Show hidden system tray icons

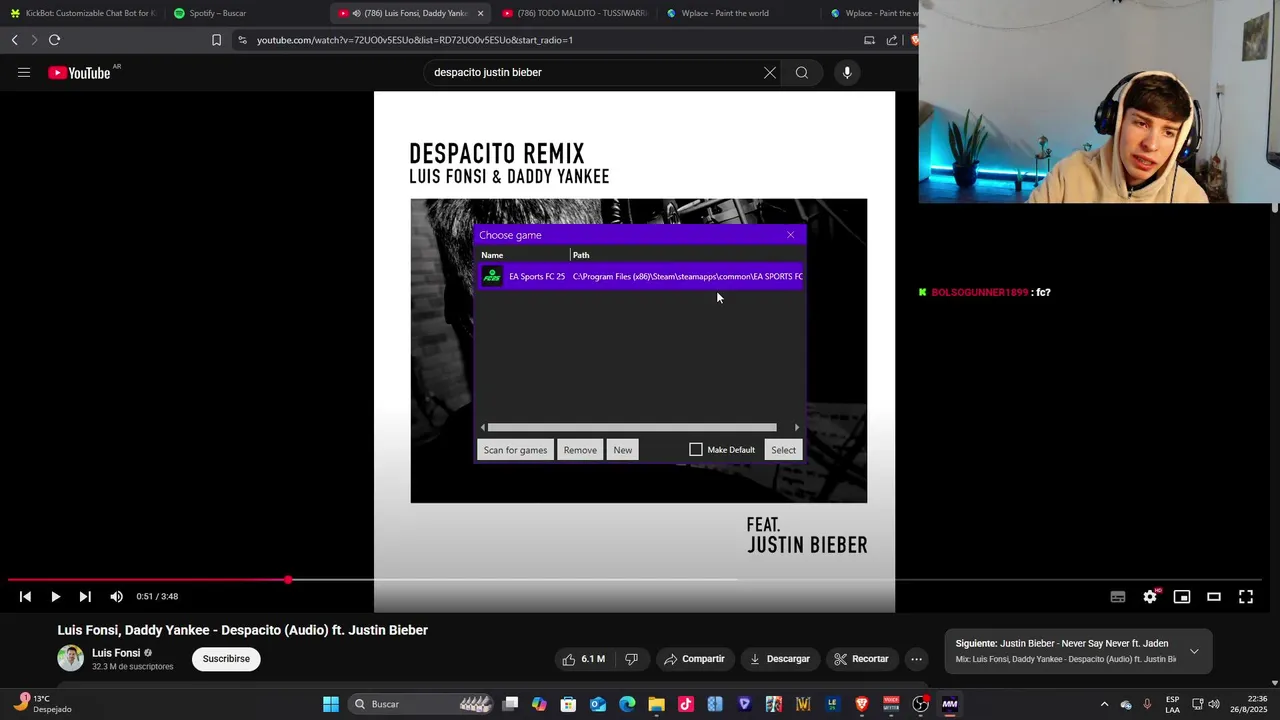[x=1104, y=704]
